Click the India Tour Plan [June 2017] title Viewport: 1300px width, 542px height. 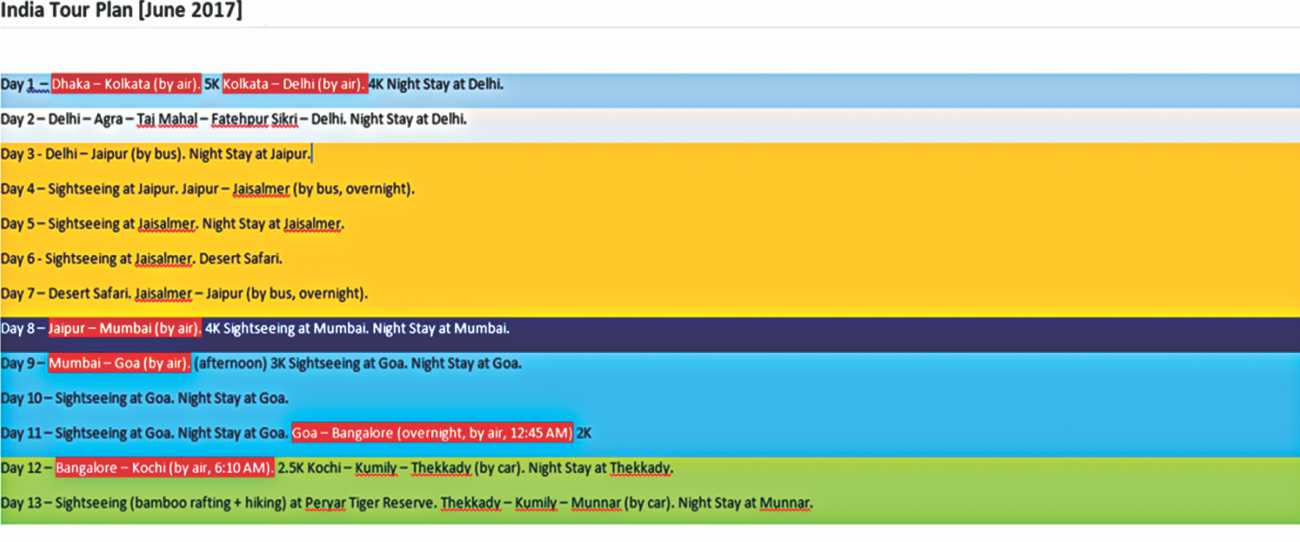(121, 11)
